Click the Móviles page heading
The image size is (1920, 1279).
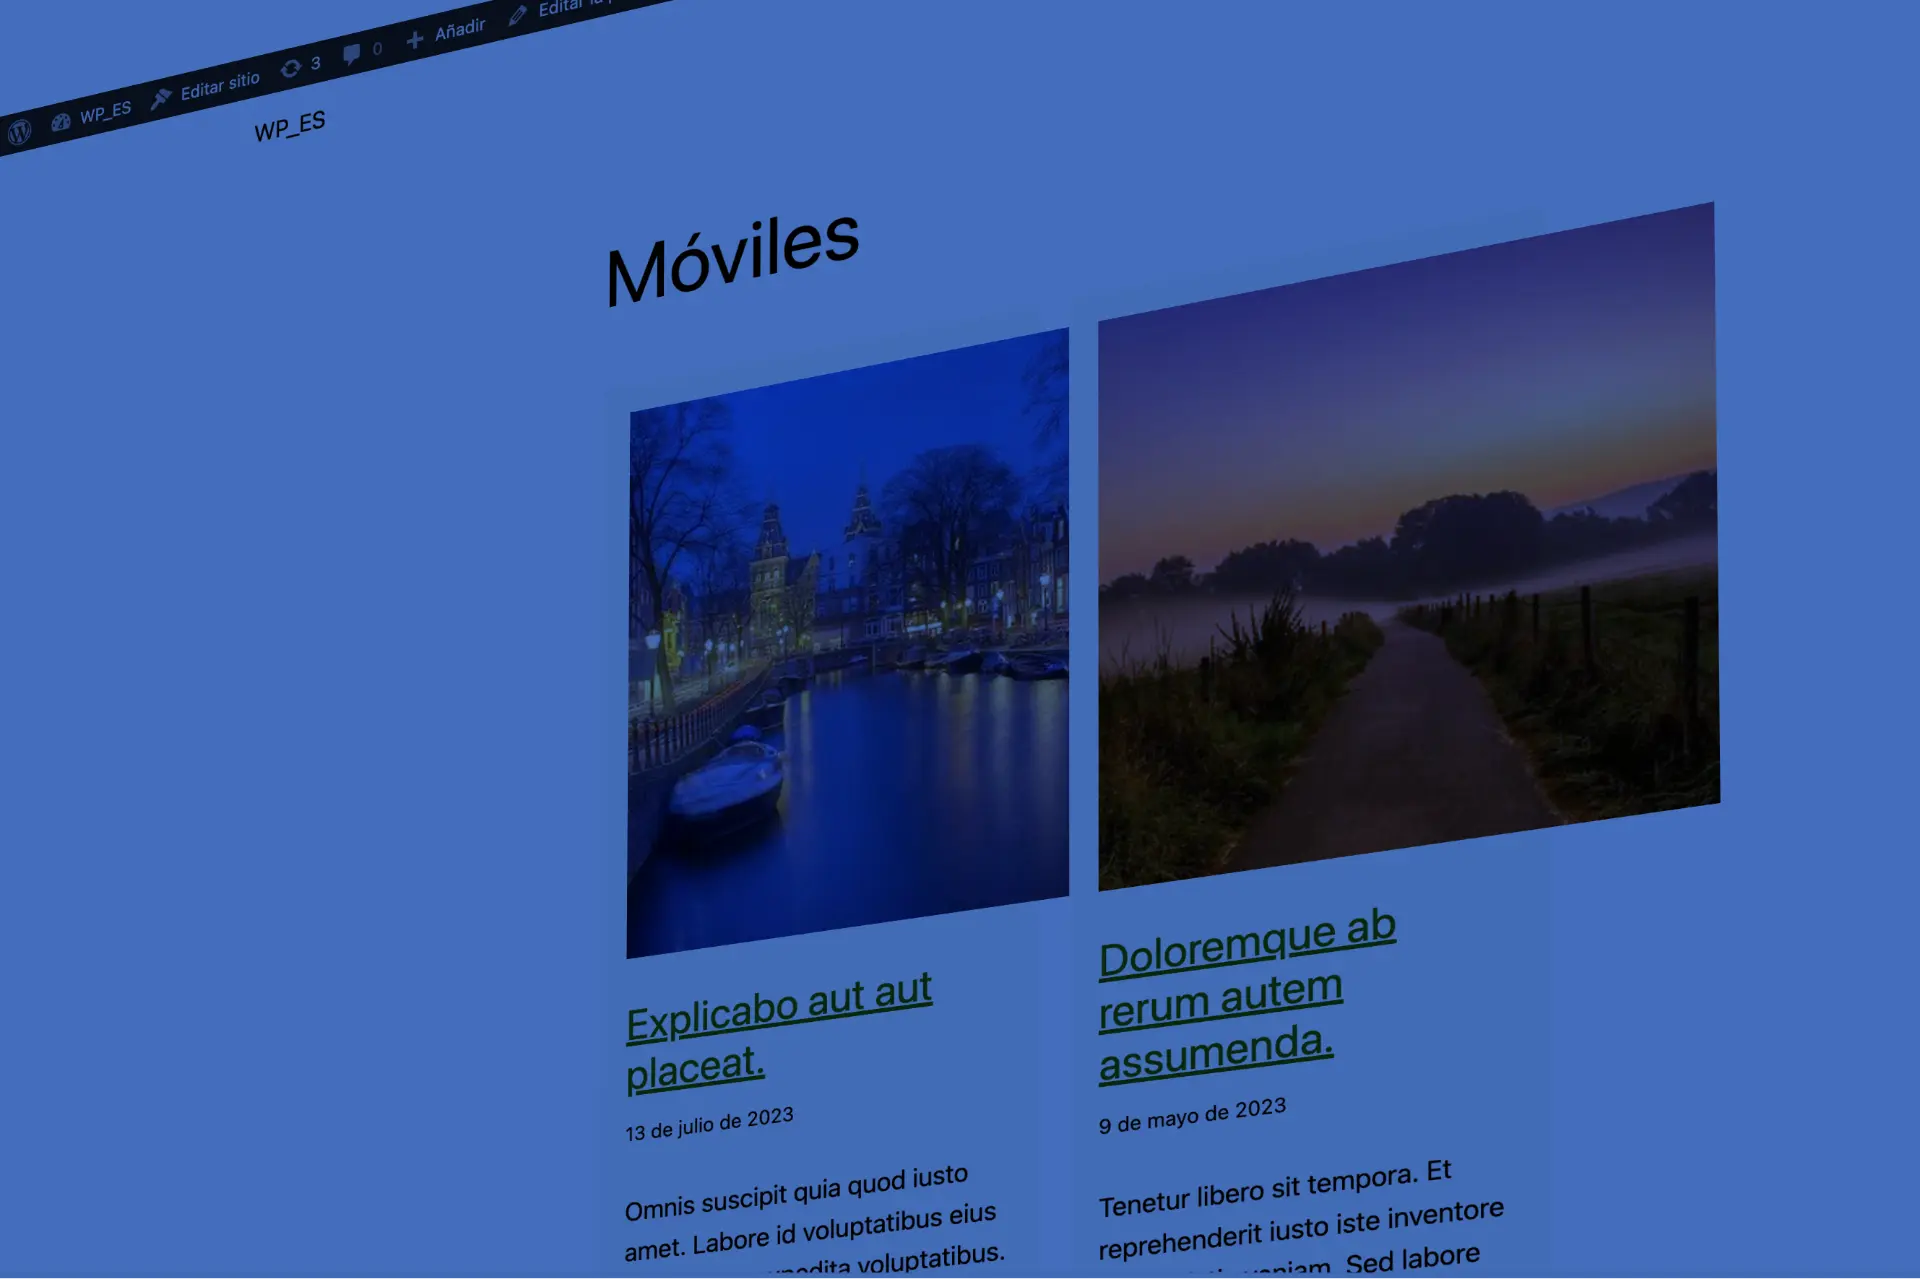[733, 259]
